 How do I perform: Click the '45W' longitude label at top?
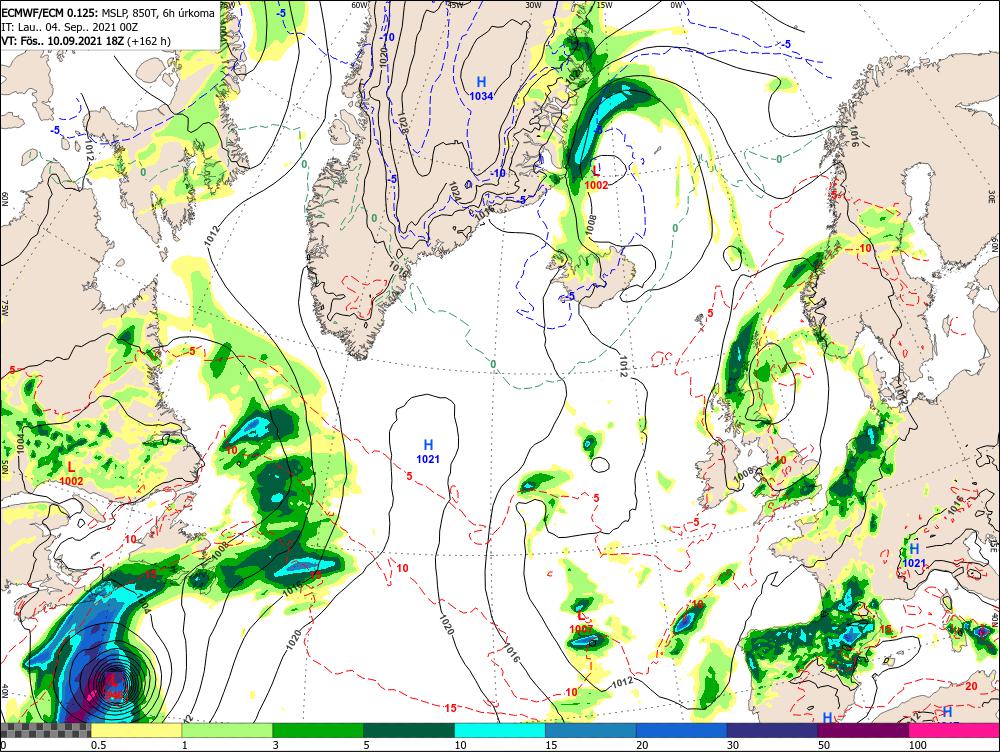point(455,4)
